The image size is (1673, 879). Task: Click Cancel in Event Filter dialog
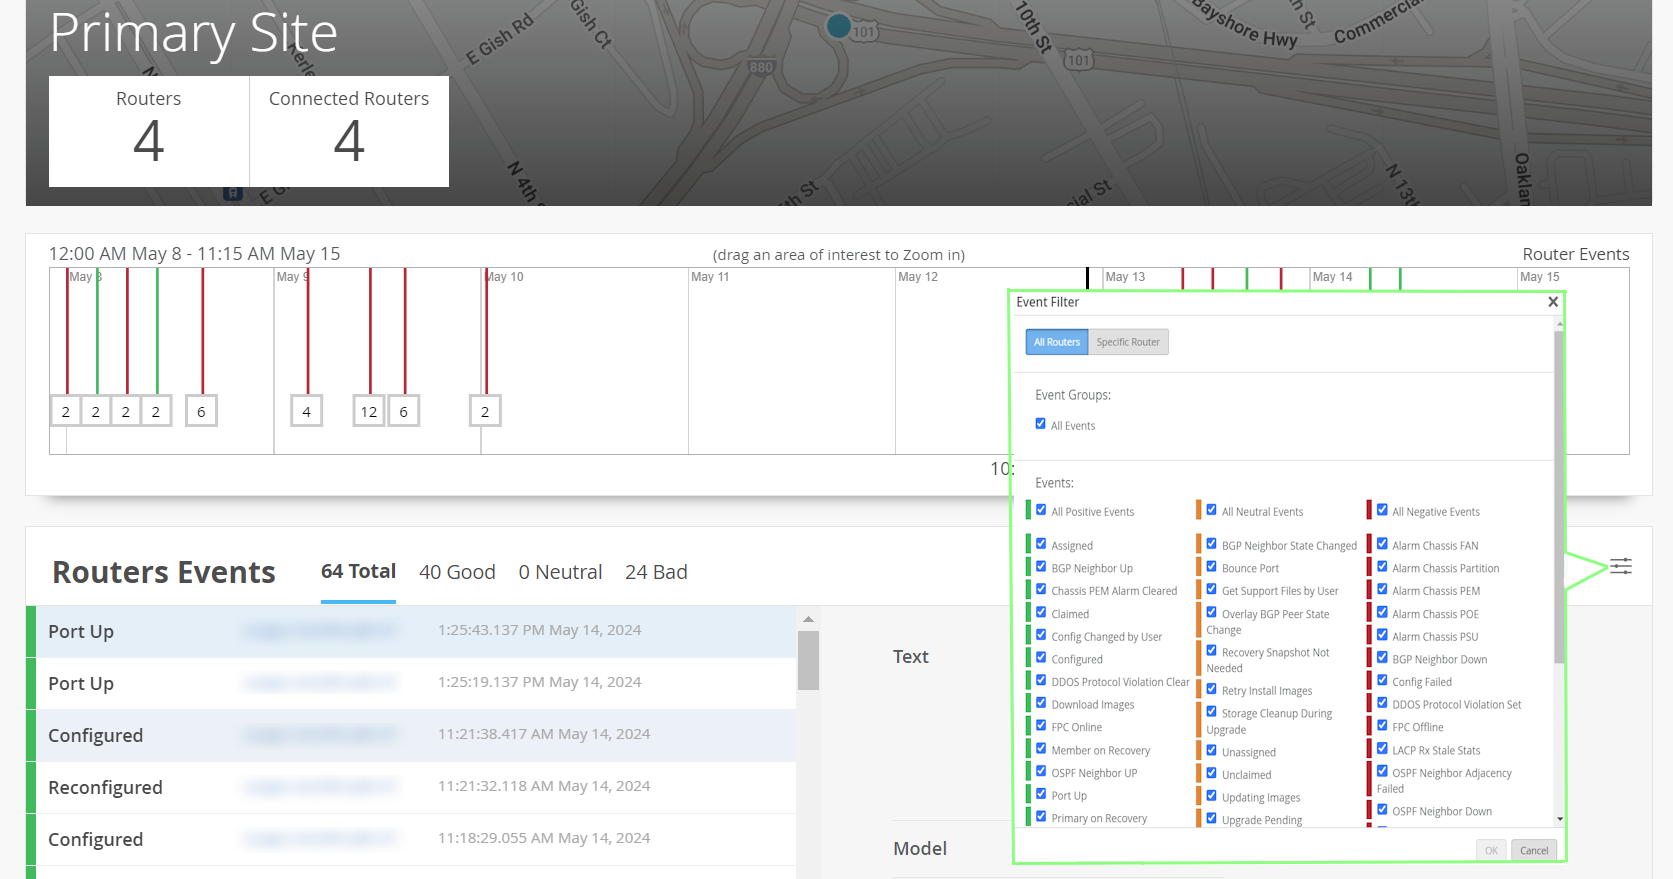tap(1533, 850)
